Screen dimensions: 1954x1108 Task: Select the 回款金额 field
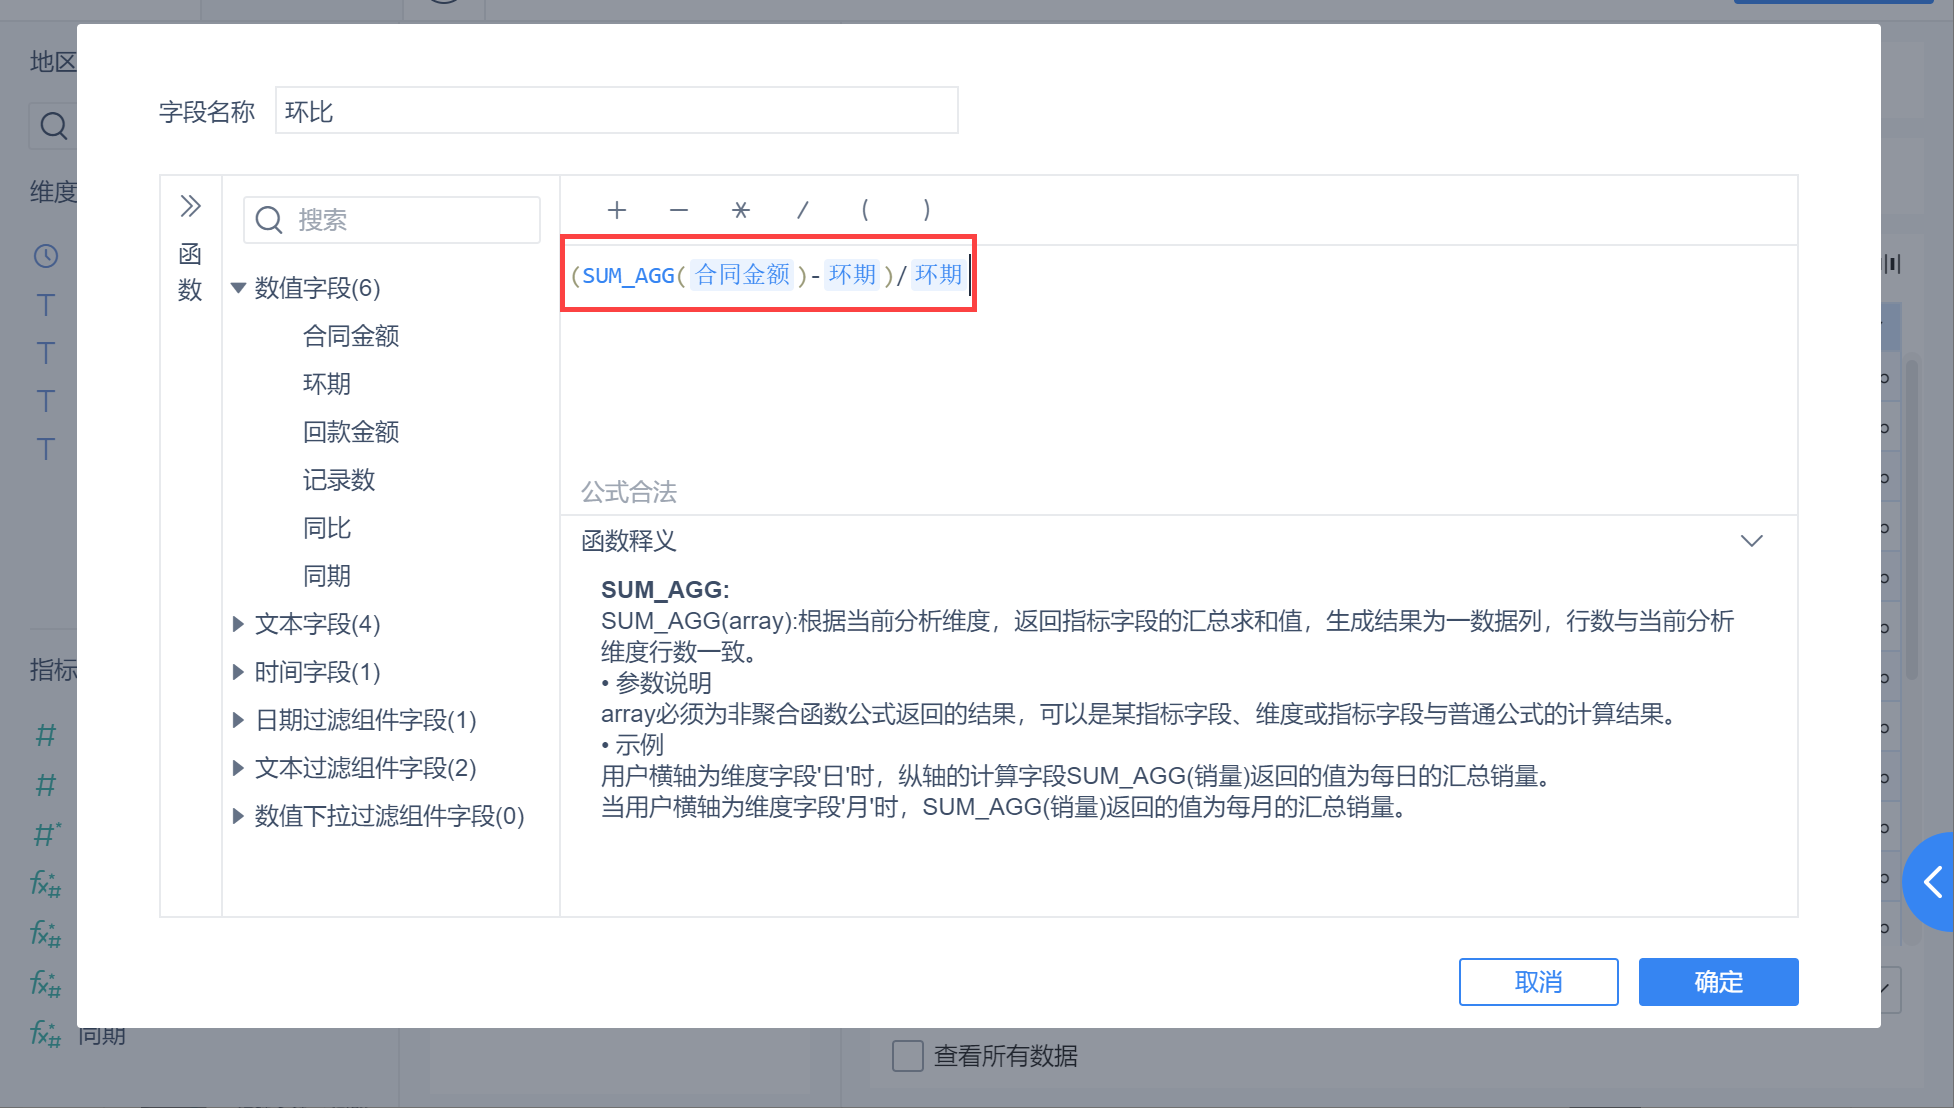pos(351,432)
